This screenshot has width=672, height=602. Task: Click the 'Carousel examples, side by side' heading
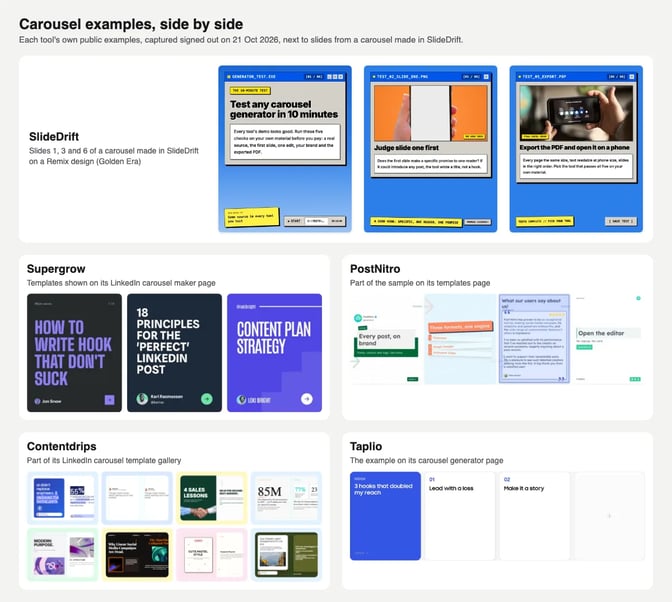tap(131, 24)
